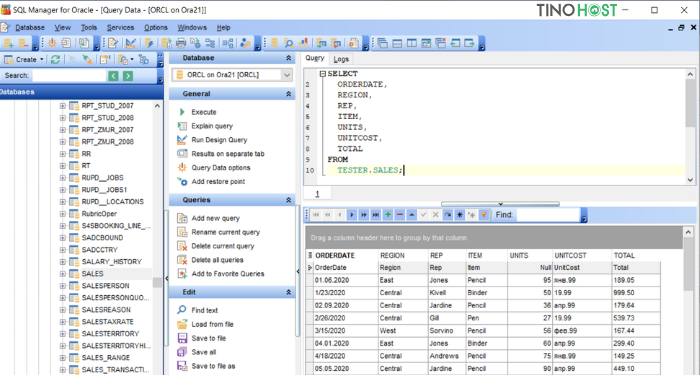This screenshot has width=700, height=375.
Task: Click the cascade windows icon in toolbar
Action: click(382, 43)
